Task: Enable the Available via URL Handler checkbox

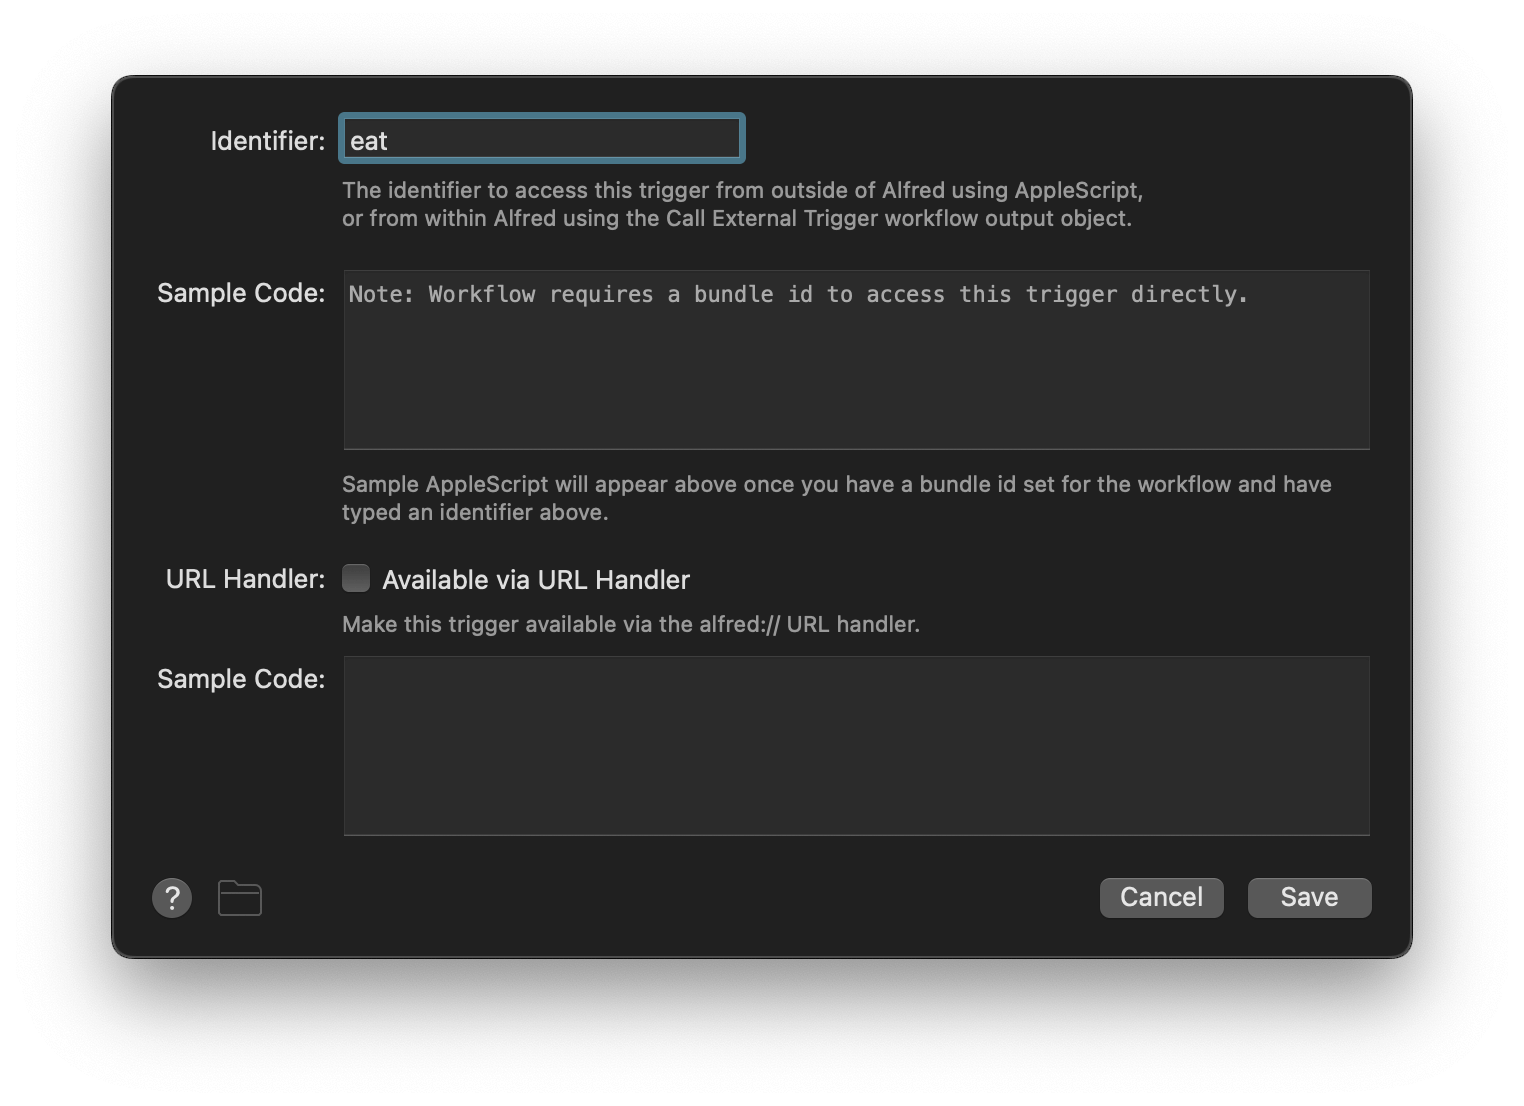Action: (x=356, y=578)
